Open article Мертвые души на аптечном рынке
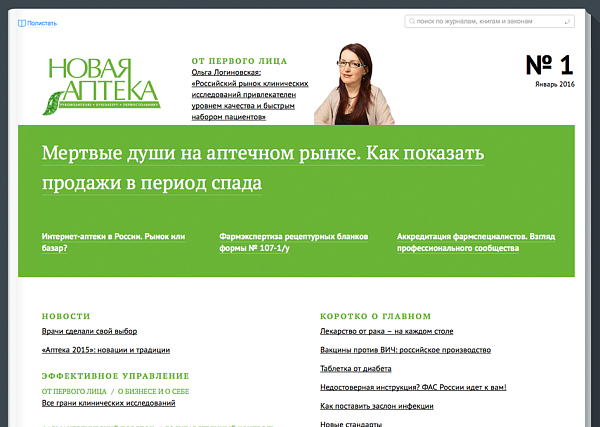 click(x=263, y=168)
